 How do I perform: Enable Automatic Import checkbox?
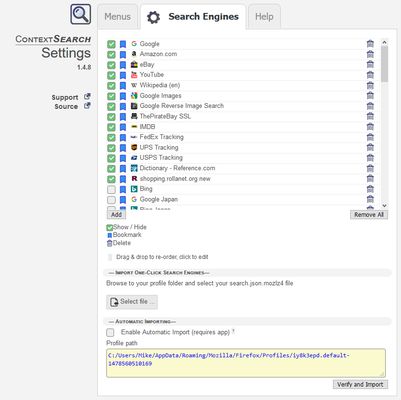110,332
